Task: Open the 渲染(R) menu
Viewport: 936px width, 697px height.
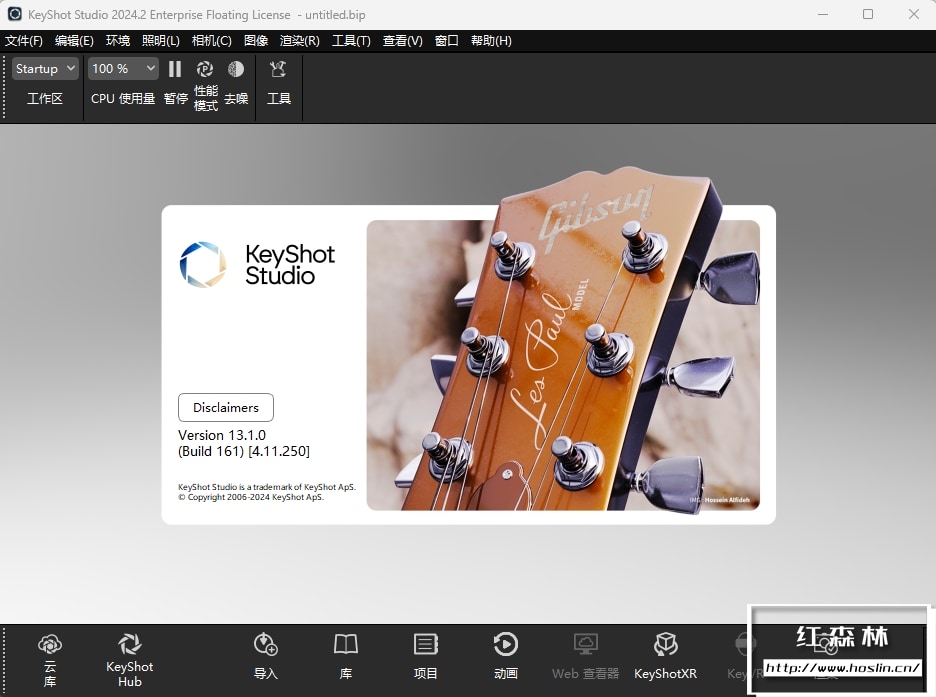Action: pyautogui.click(x=300, y=41)
